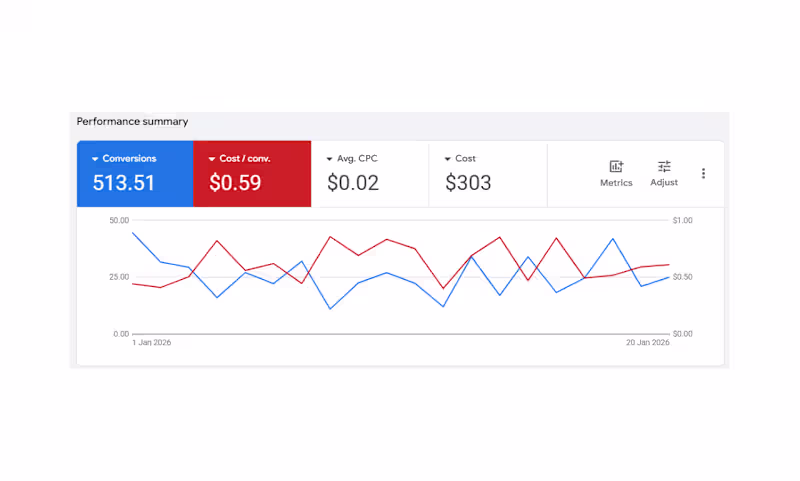800x481 pixels.
Task: Expand the Cost metric dropdown arrow
Action: [447, 159]
